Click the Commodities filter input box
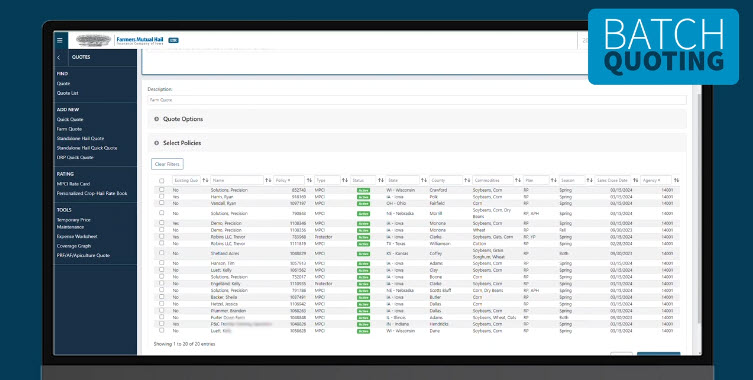753x380 pixels. (x=493, y=180)
